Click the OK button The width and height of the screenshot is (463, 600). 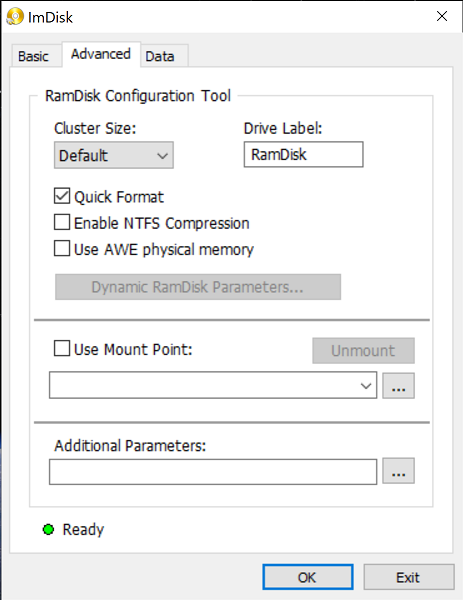click(308, 577)
